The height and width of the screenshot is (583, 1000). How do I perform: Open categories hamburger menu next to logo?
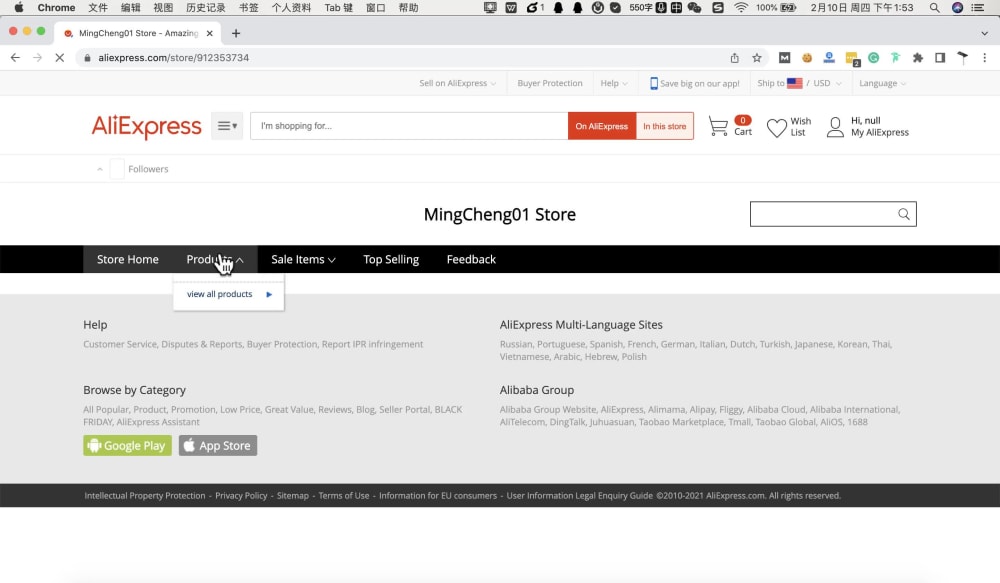(227, 126)
